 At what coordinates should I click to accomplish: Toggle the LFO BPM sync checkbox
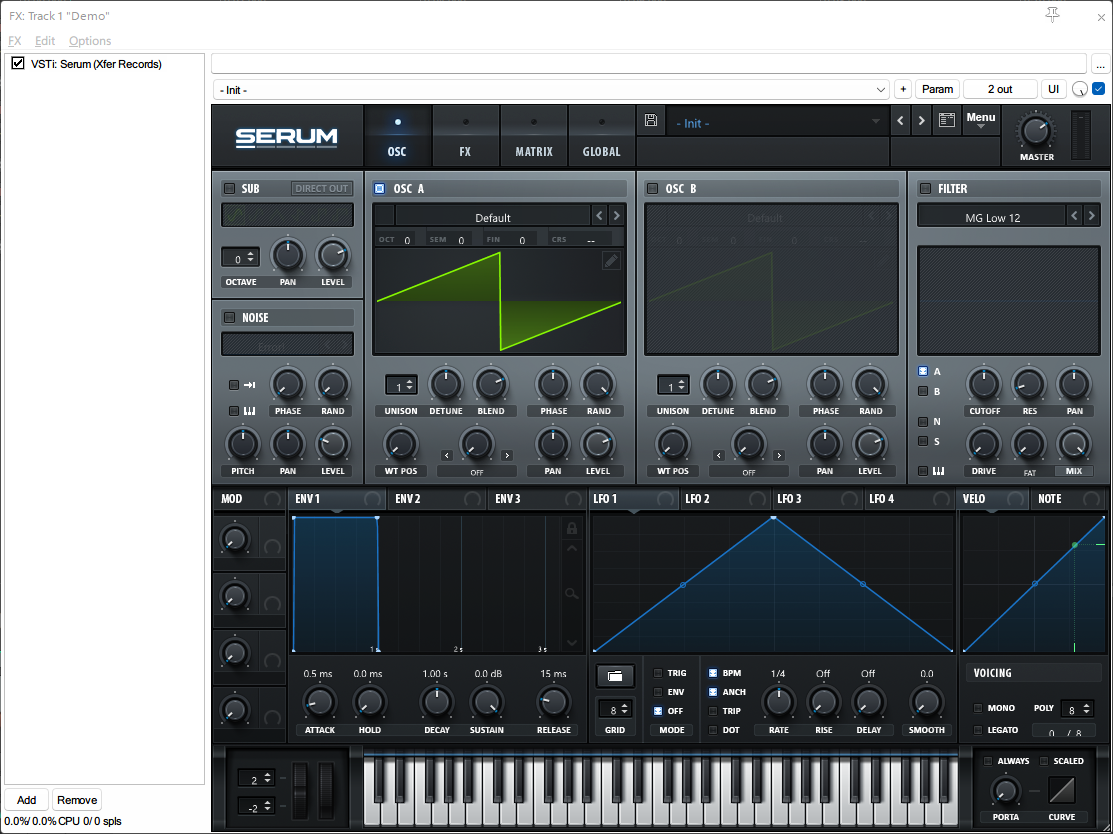tap(713, 673)
